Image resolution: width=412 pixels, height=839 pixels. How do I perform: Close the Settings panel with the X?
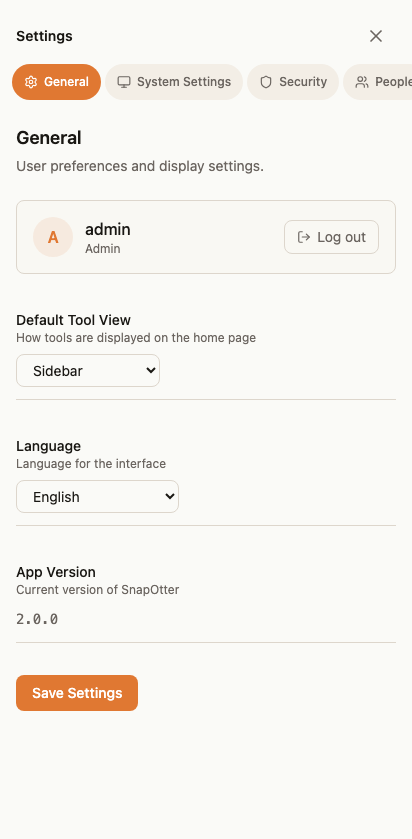pos(376,36)
